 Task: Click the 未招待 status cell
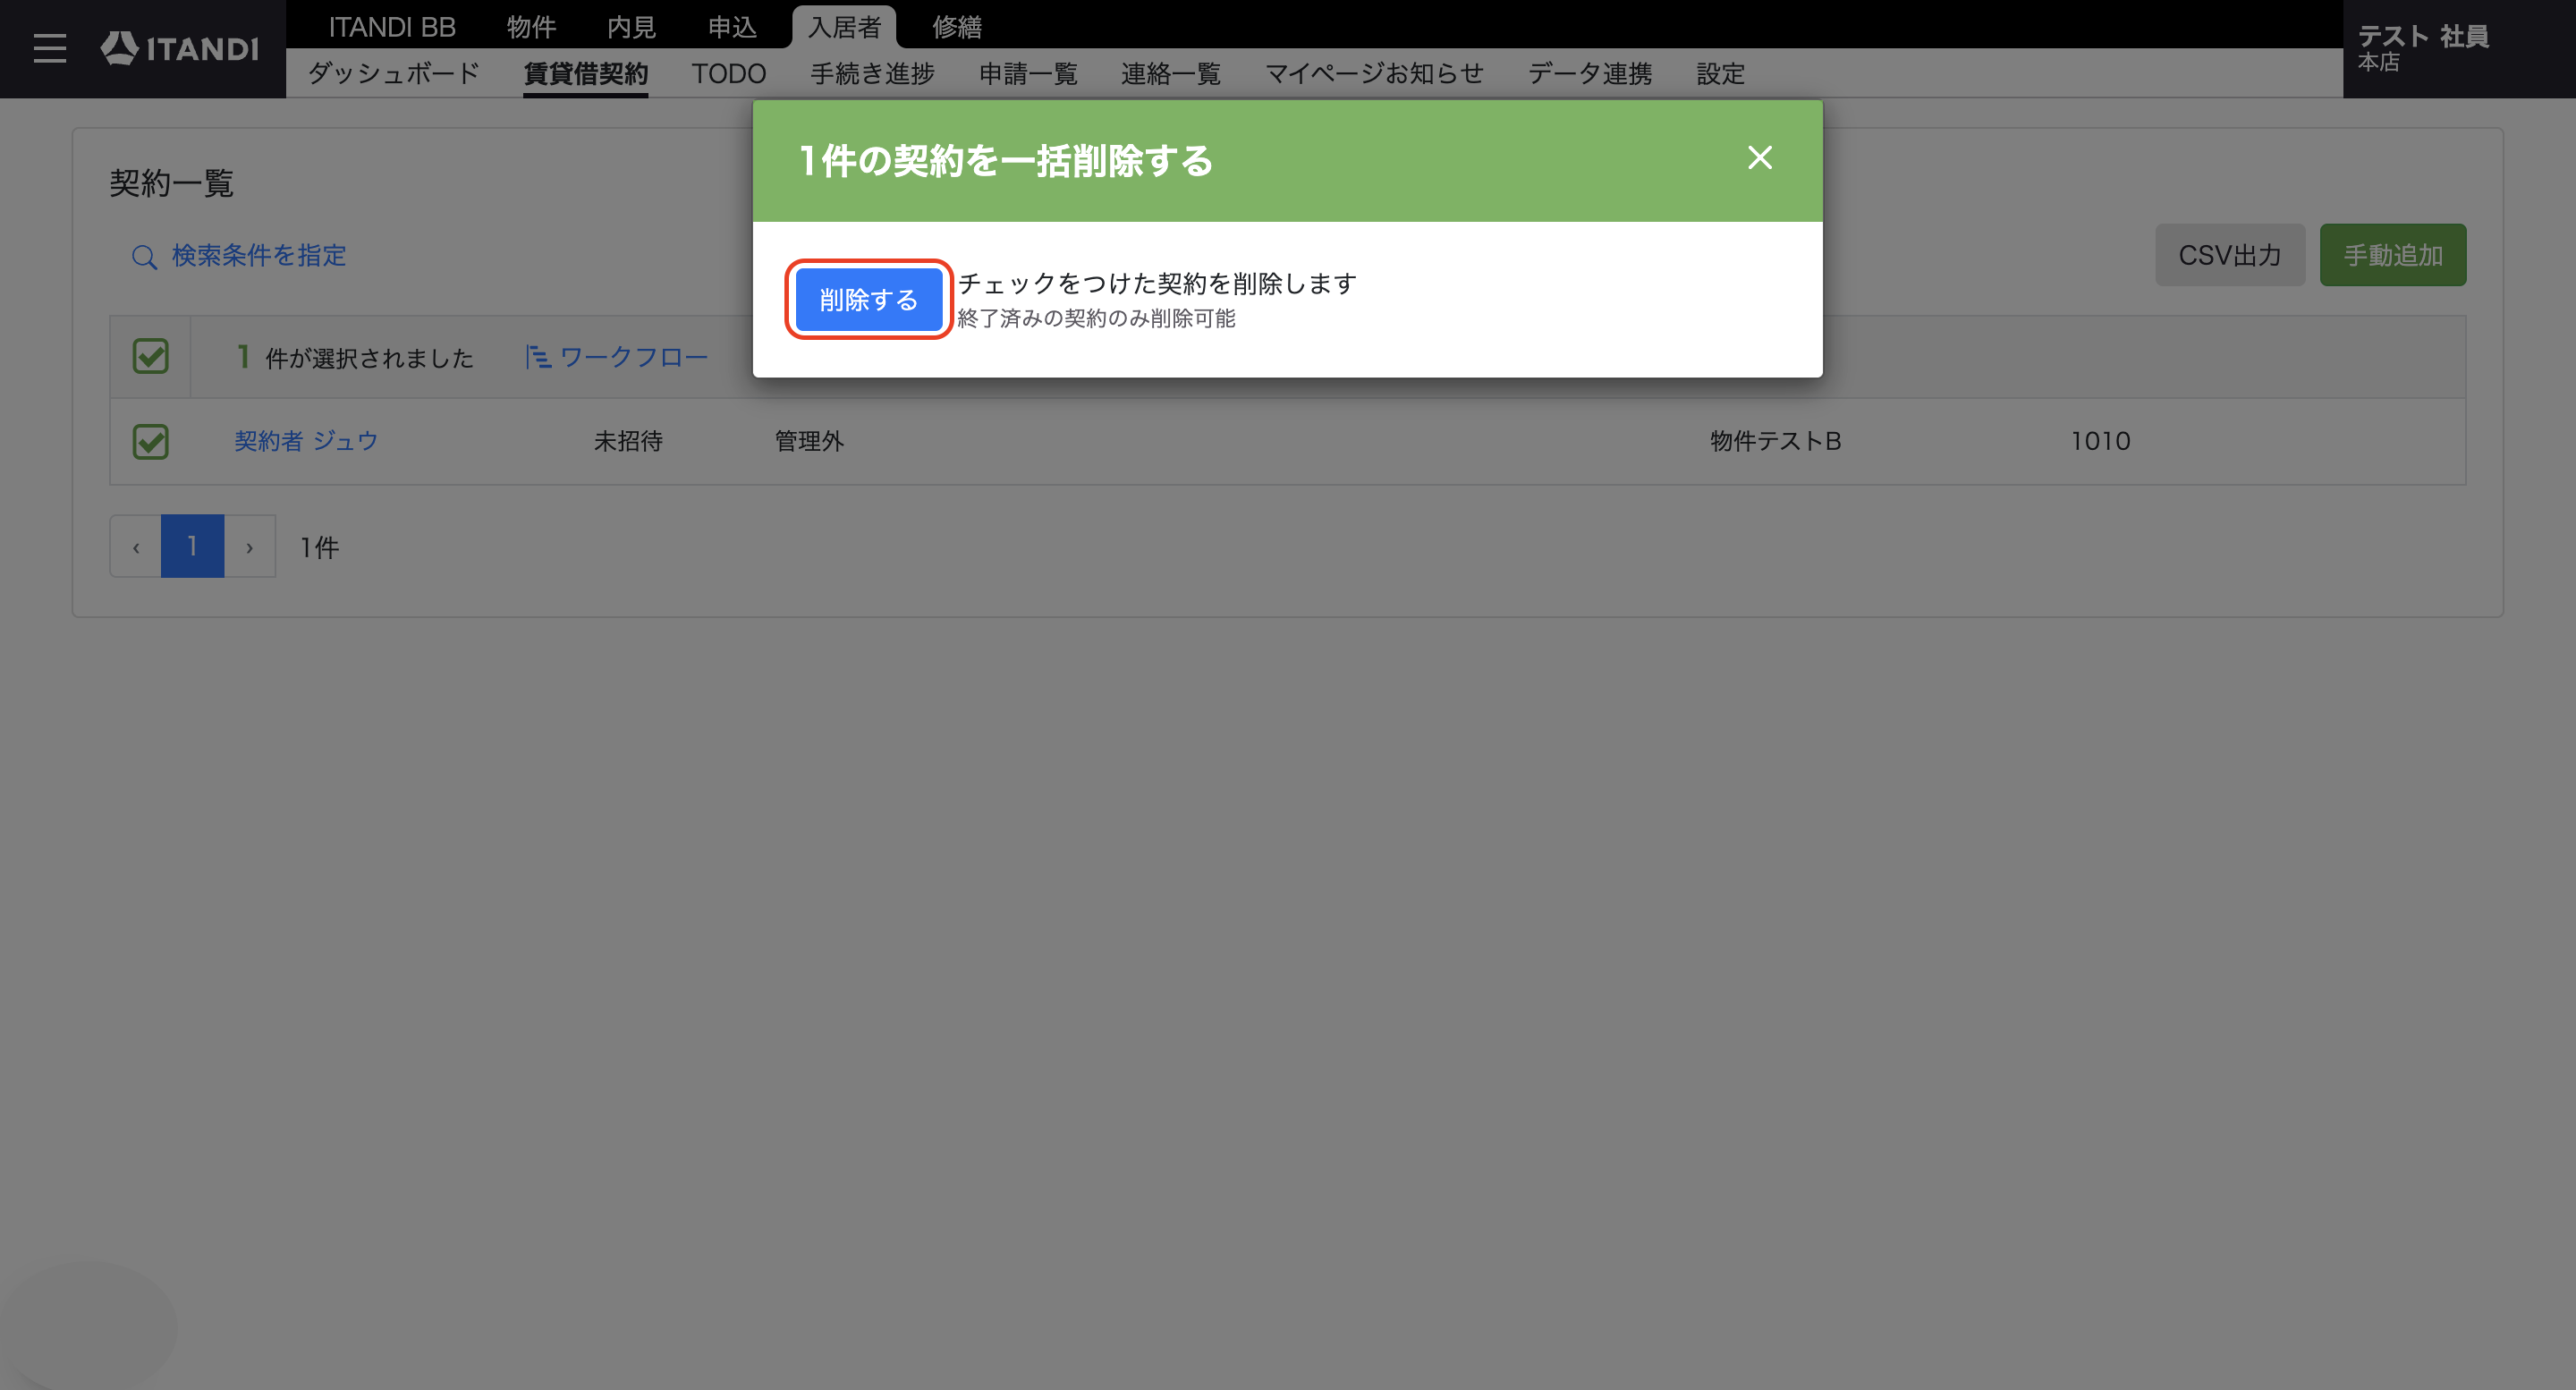[x=628, y=441]
